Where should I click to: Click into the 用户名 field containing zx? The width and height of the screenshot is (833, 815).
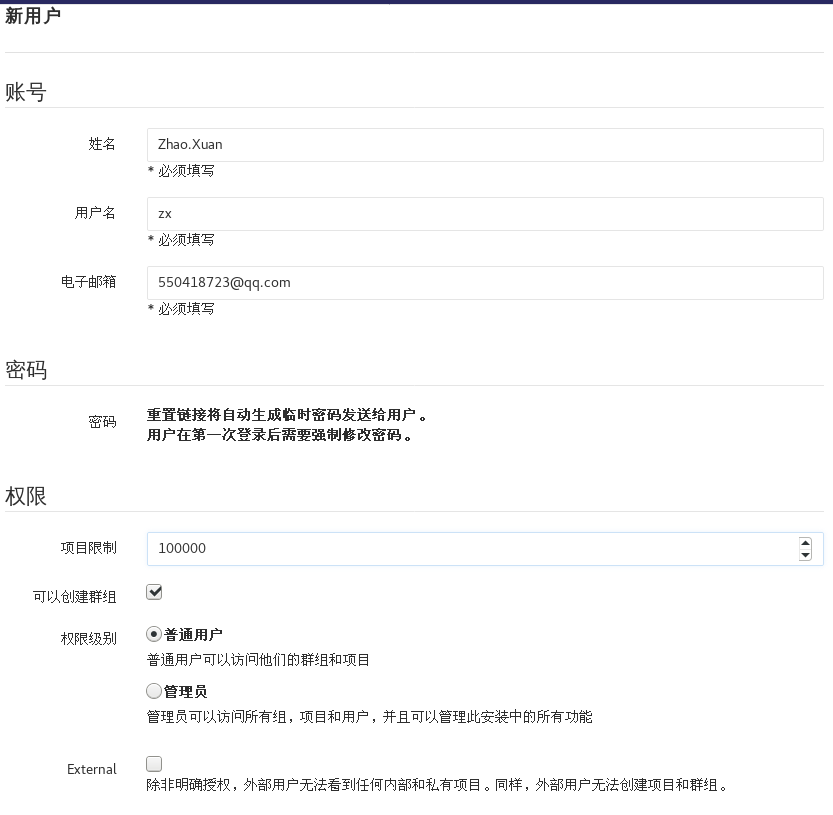pyautogui.click(x=485, y=214)
